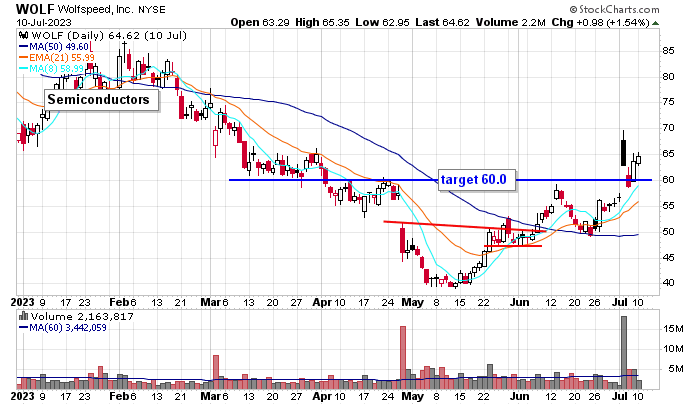Click the green up-arrow change indicator
Image resolution: width=700 pixels, height=405 pixels.
(x=655, y=23)
